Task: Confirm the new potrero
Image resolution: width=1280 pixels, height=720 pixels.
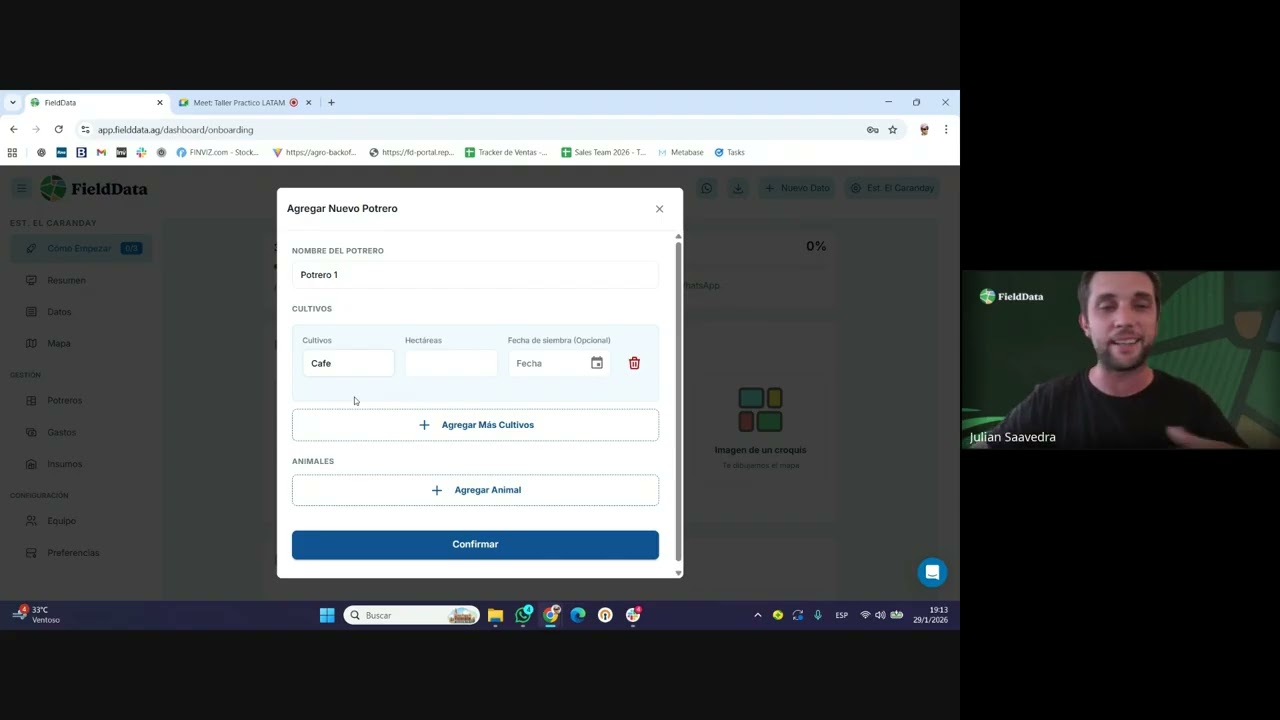Action: (475, 544)
